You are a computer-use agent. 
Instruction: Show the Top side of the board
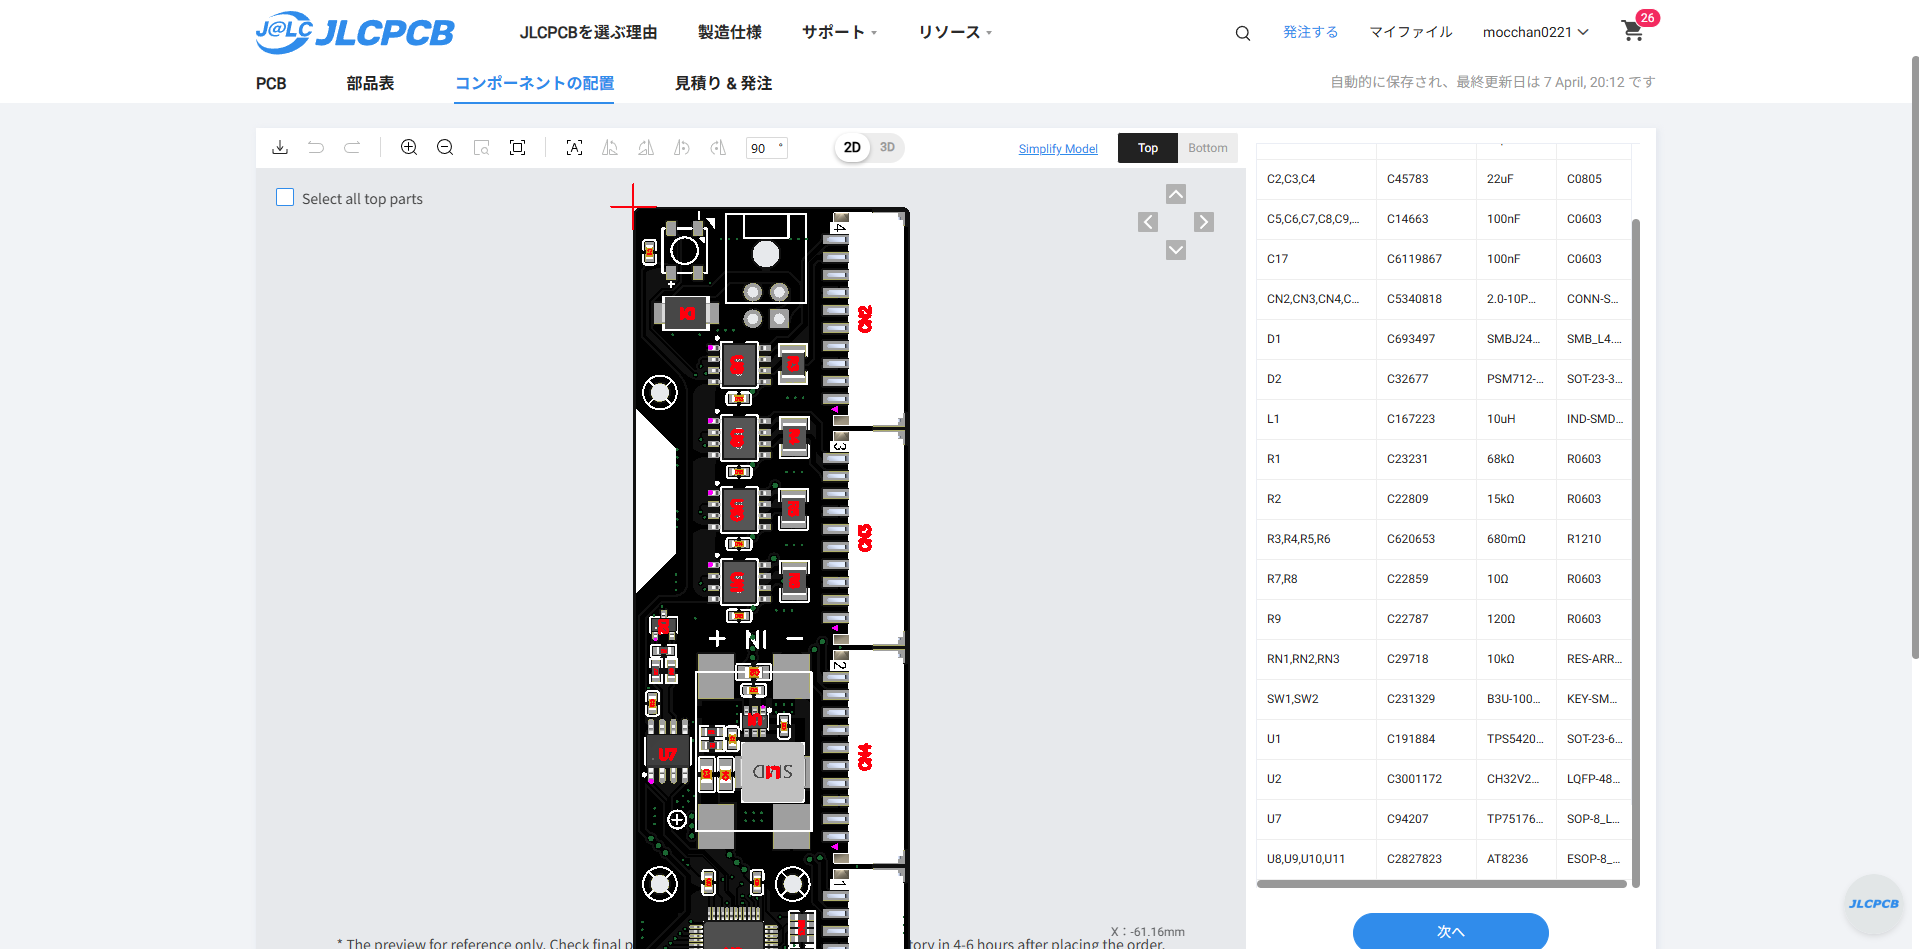1148,148
